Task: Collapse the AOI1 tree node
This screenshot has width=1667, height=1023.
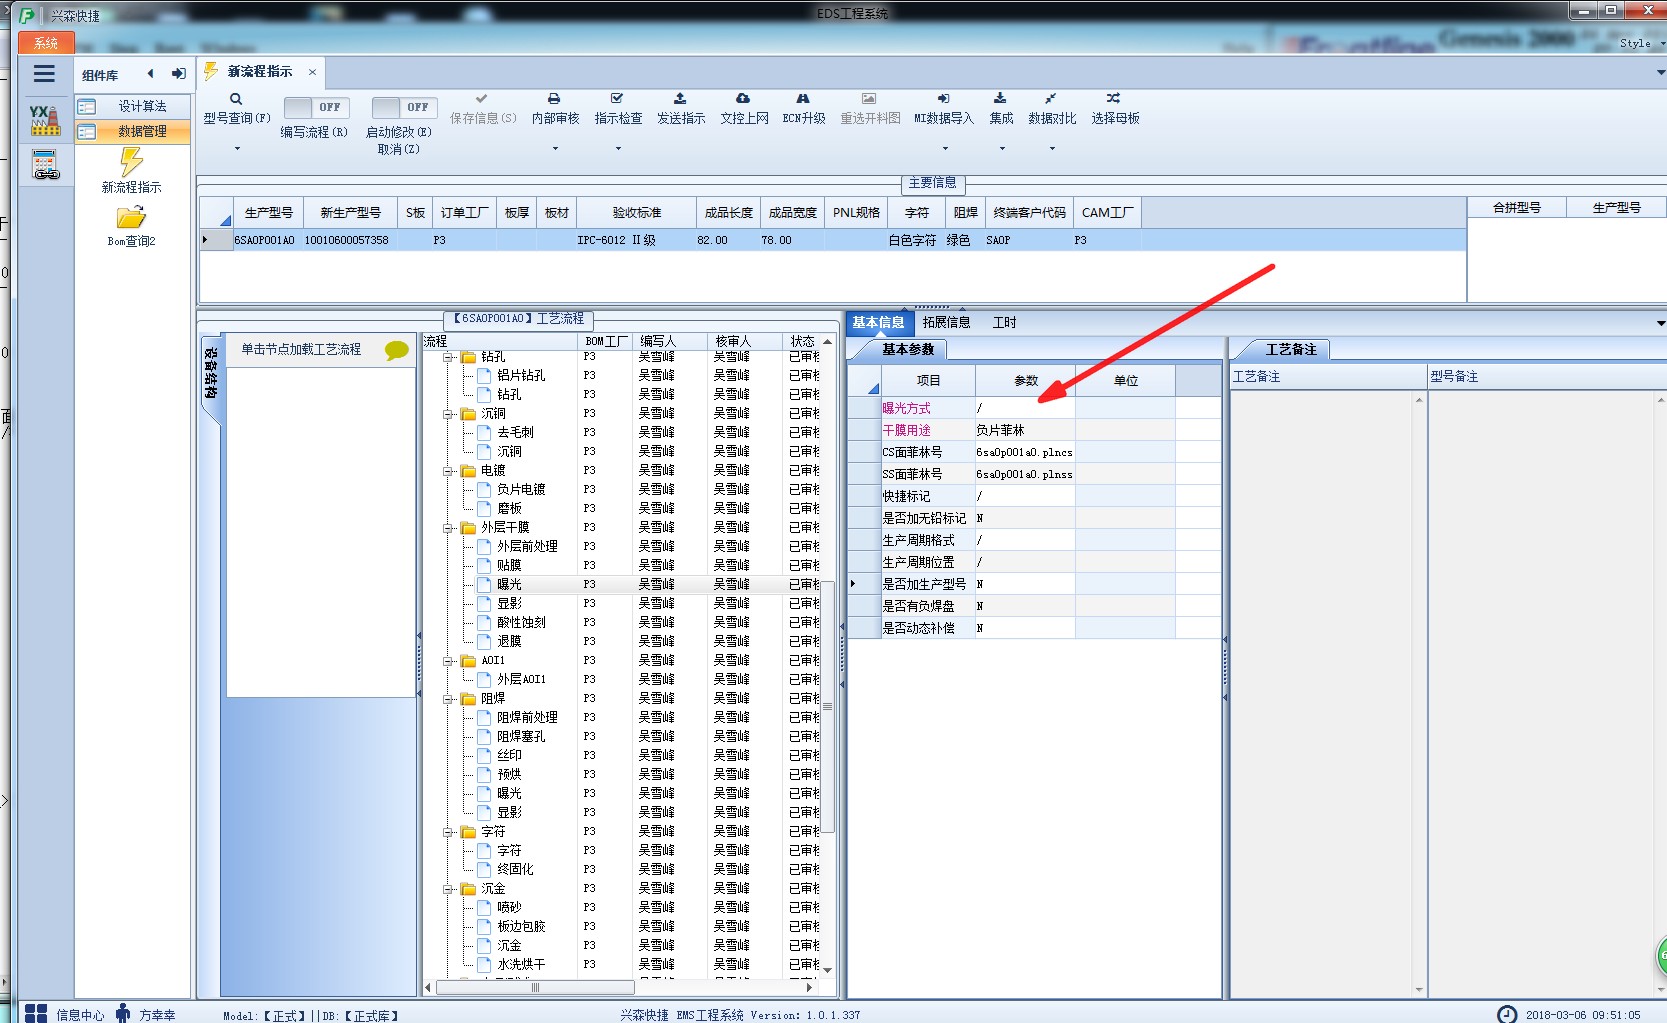Action: 449,661
